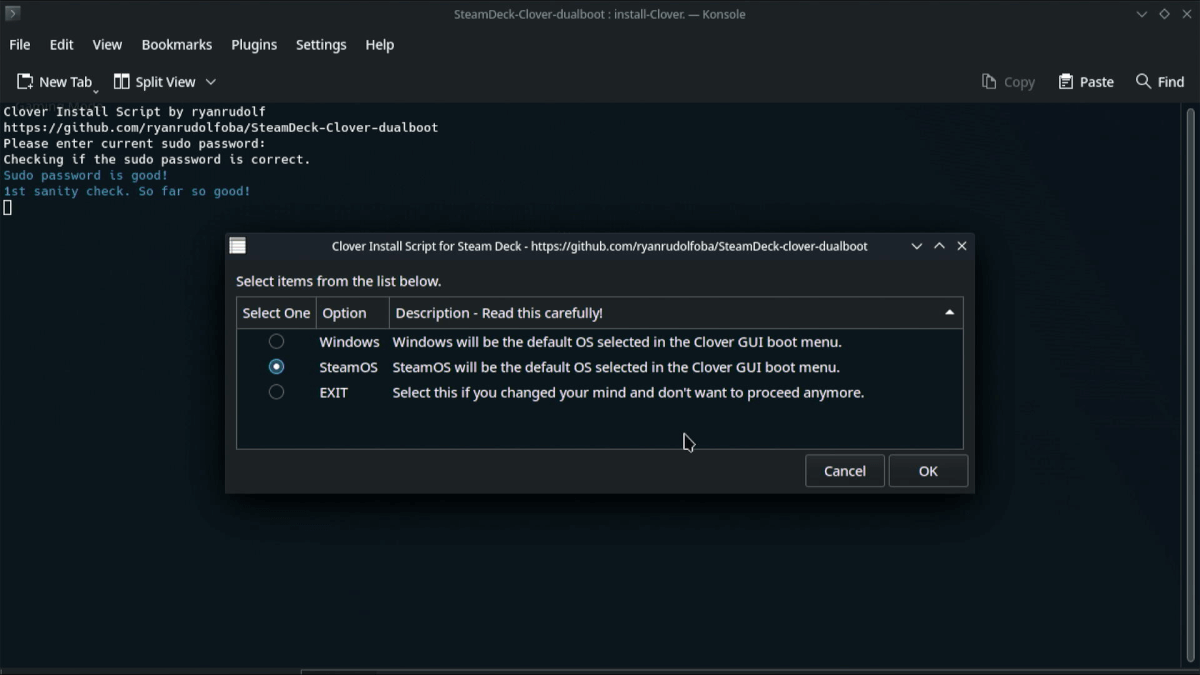Click the GitHub URL line in terminal
Screen dimensions: 1200x675
[x=221, y=127]
